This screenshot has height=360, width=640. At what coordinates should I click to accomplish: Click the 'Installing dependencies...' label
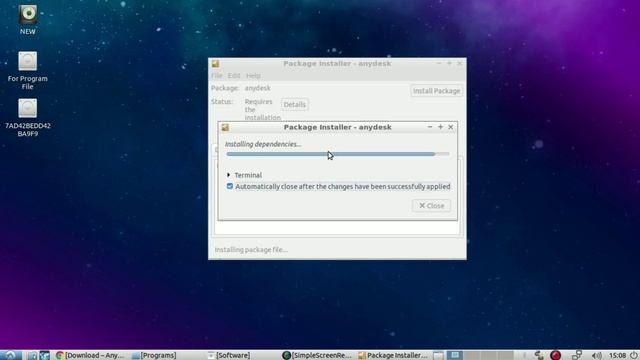[263, 144]
